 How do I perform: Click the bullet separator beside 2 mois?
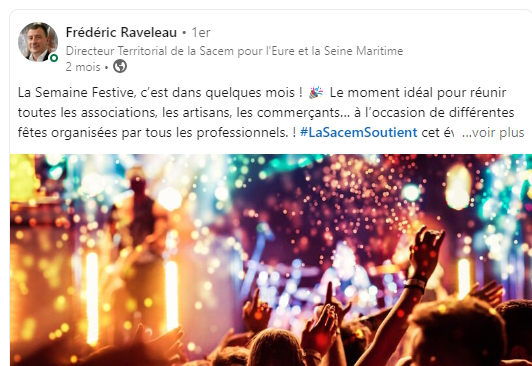(x=107, y=67)
